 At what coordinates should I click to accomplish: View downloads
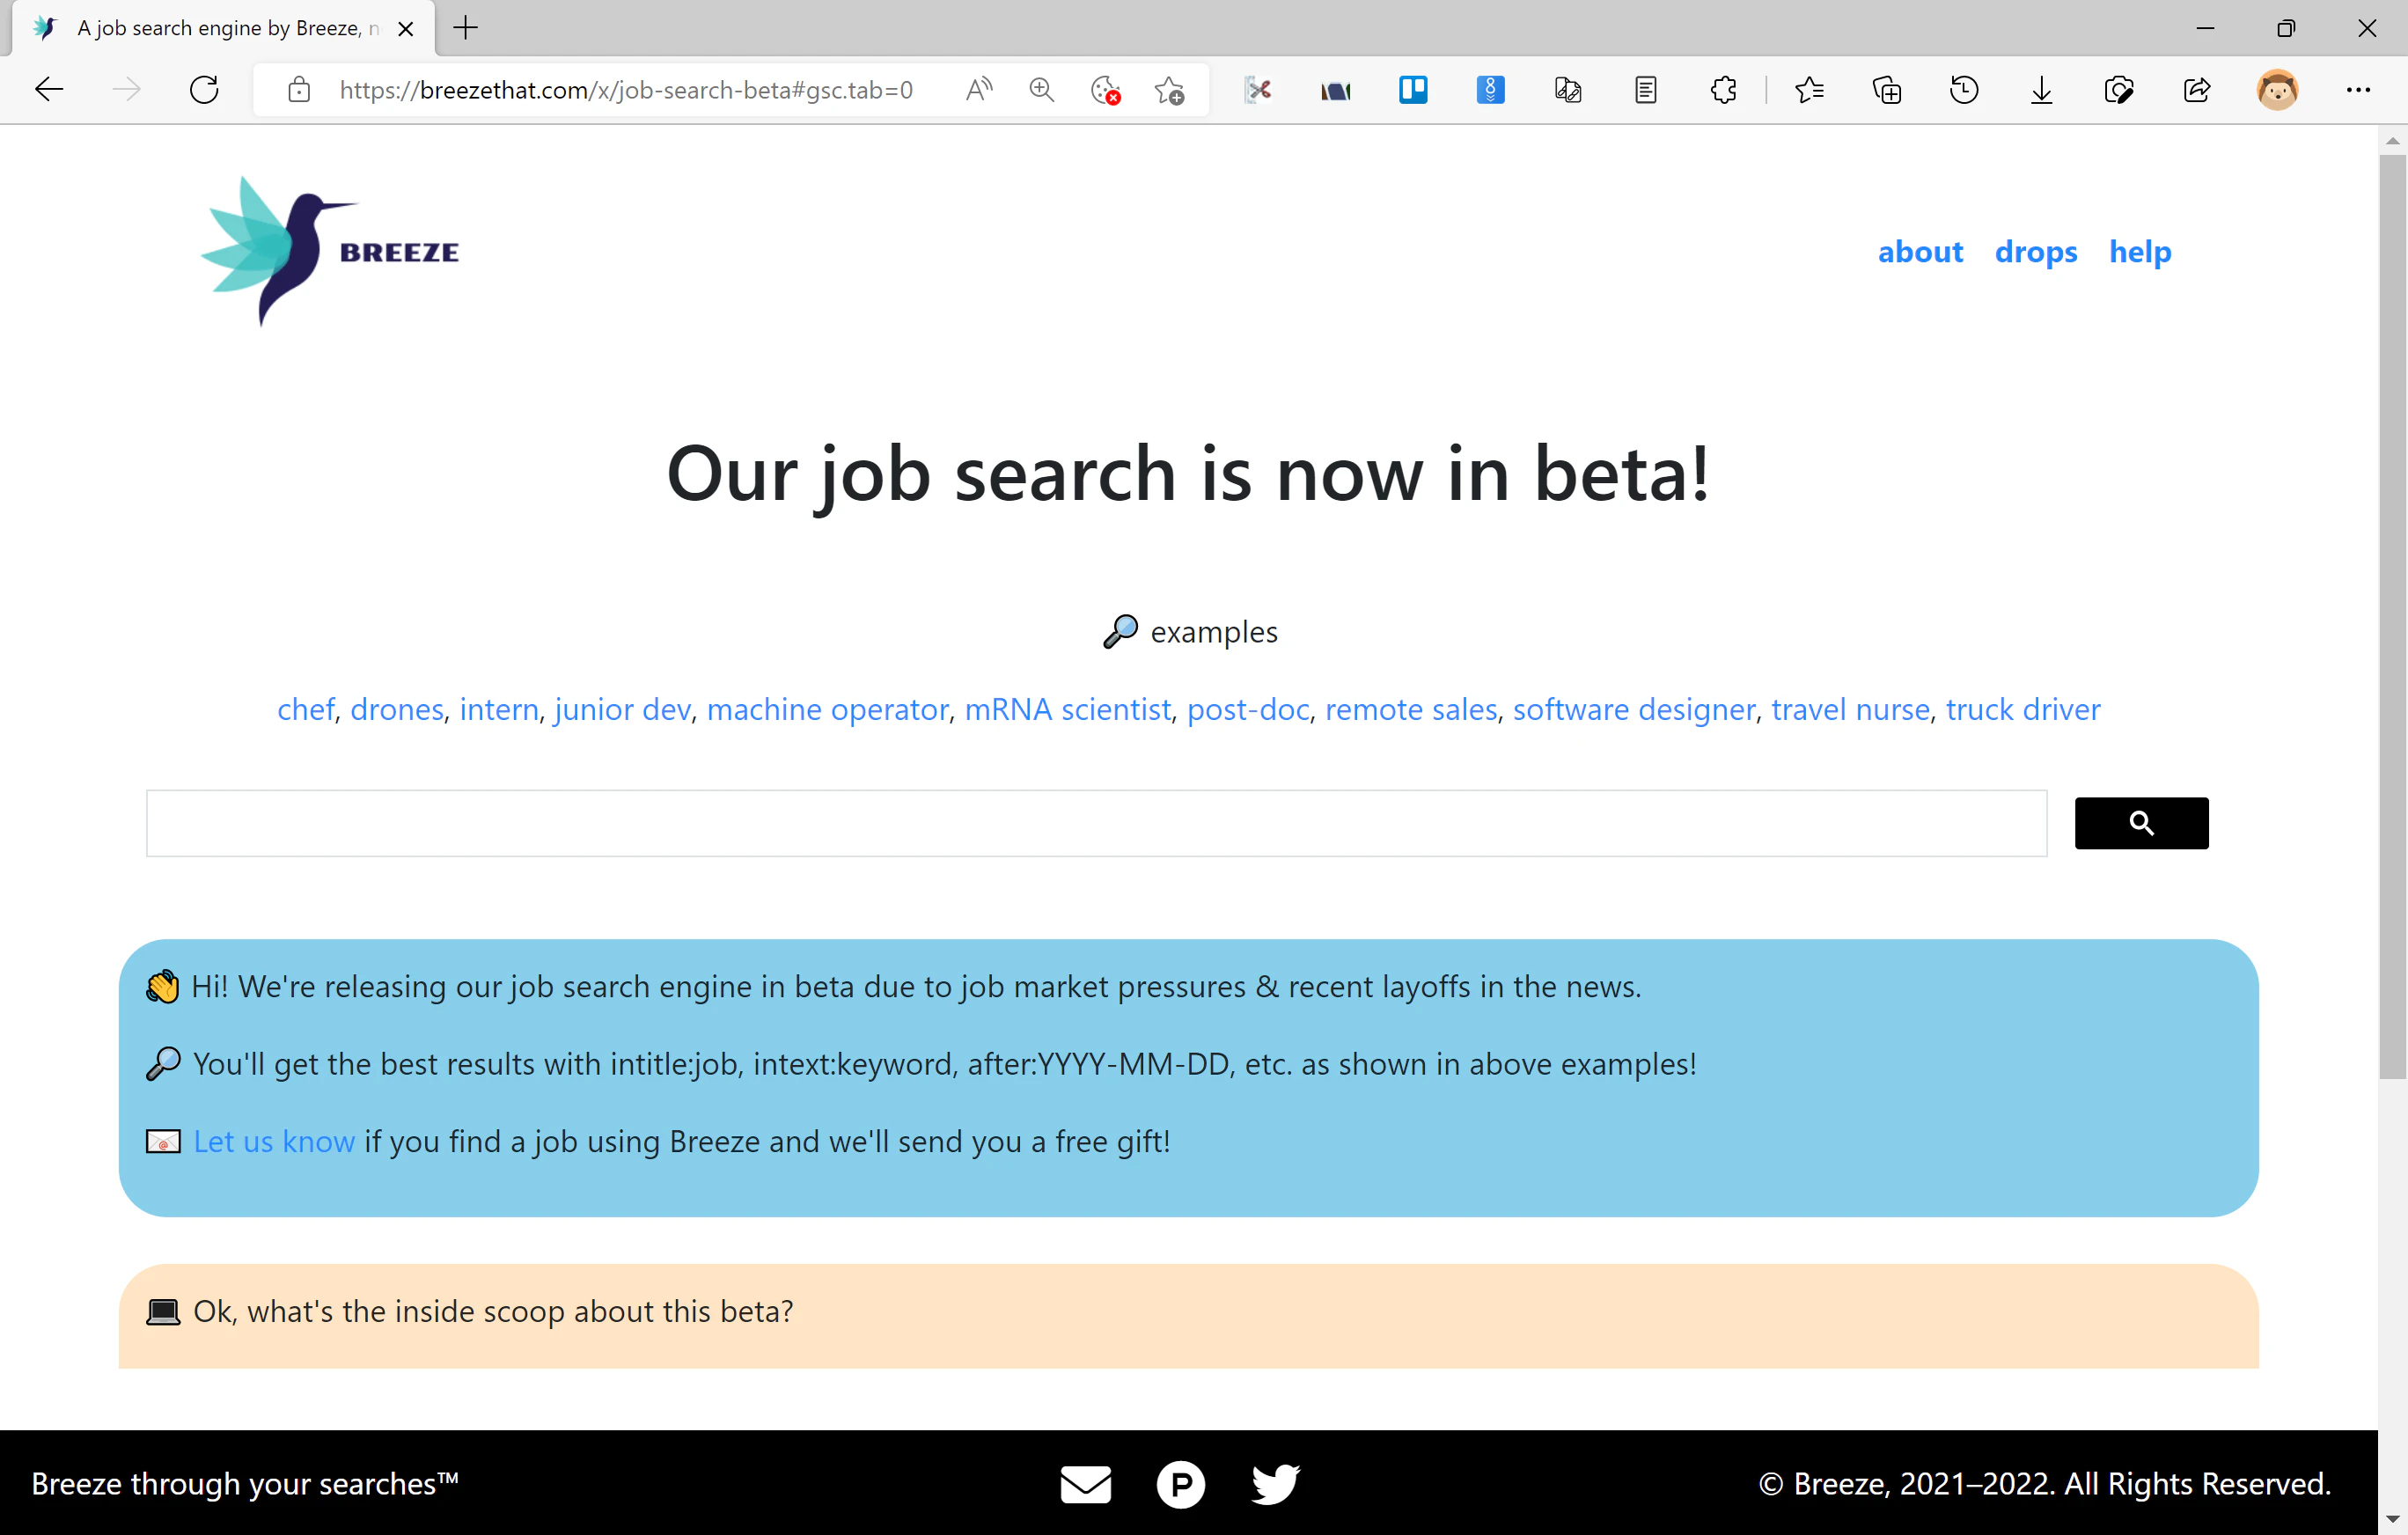point(2041,89)
